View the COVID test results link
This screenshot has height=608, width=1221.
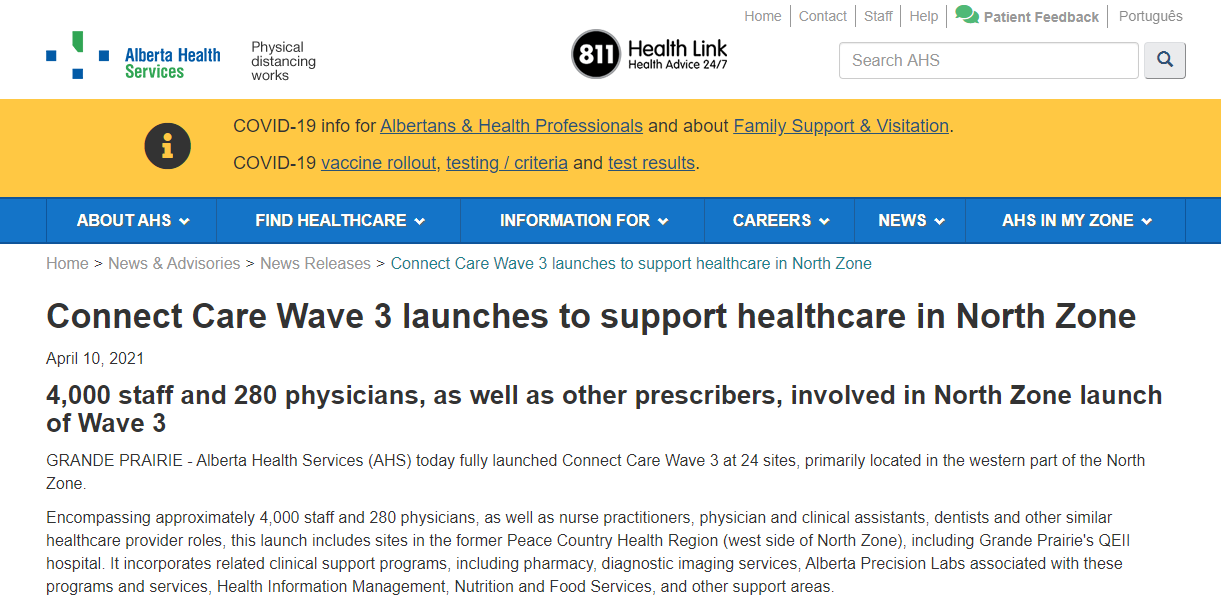[651, 163]
